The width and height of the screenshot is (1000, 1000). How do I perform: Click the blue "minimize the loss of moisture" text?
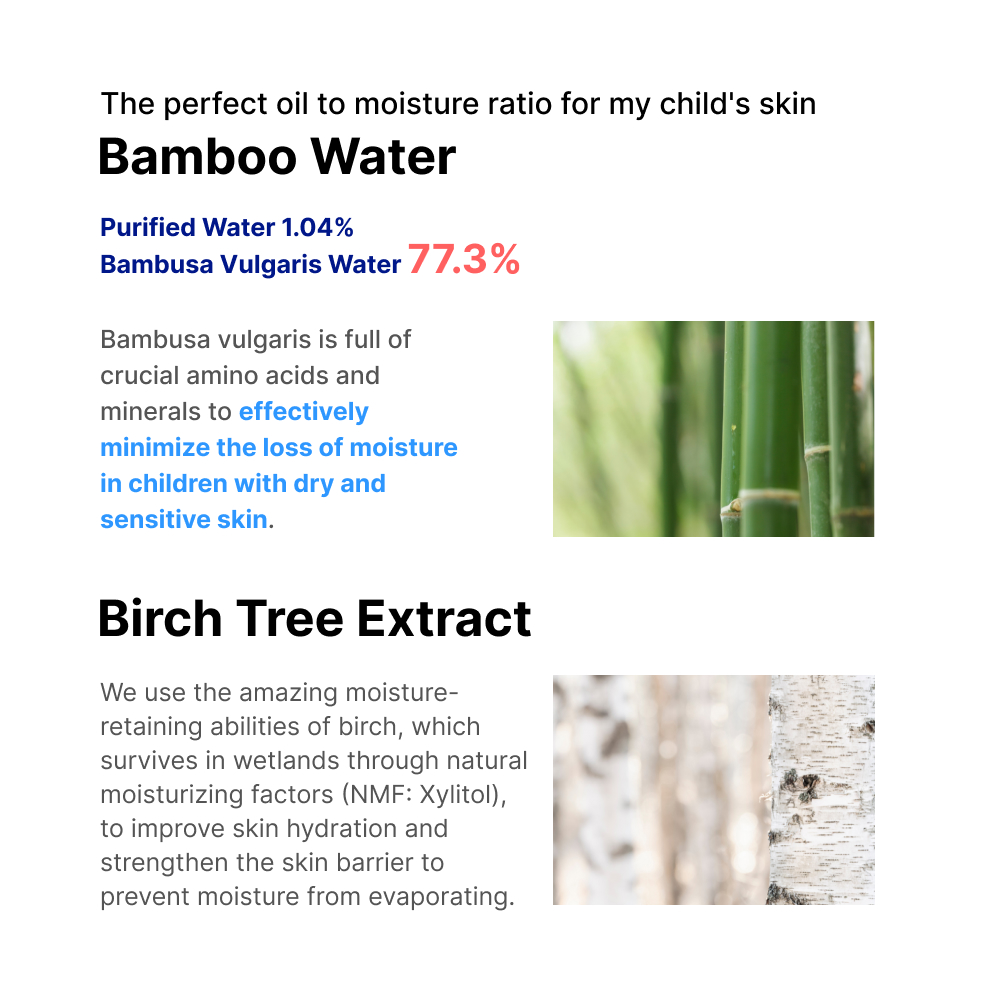pyautogui.click(x=279, y=448)
